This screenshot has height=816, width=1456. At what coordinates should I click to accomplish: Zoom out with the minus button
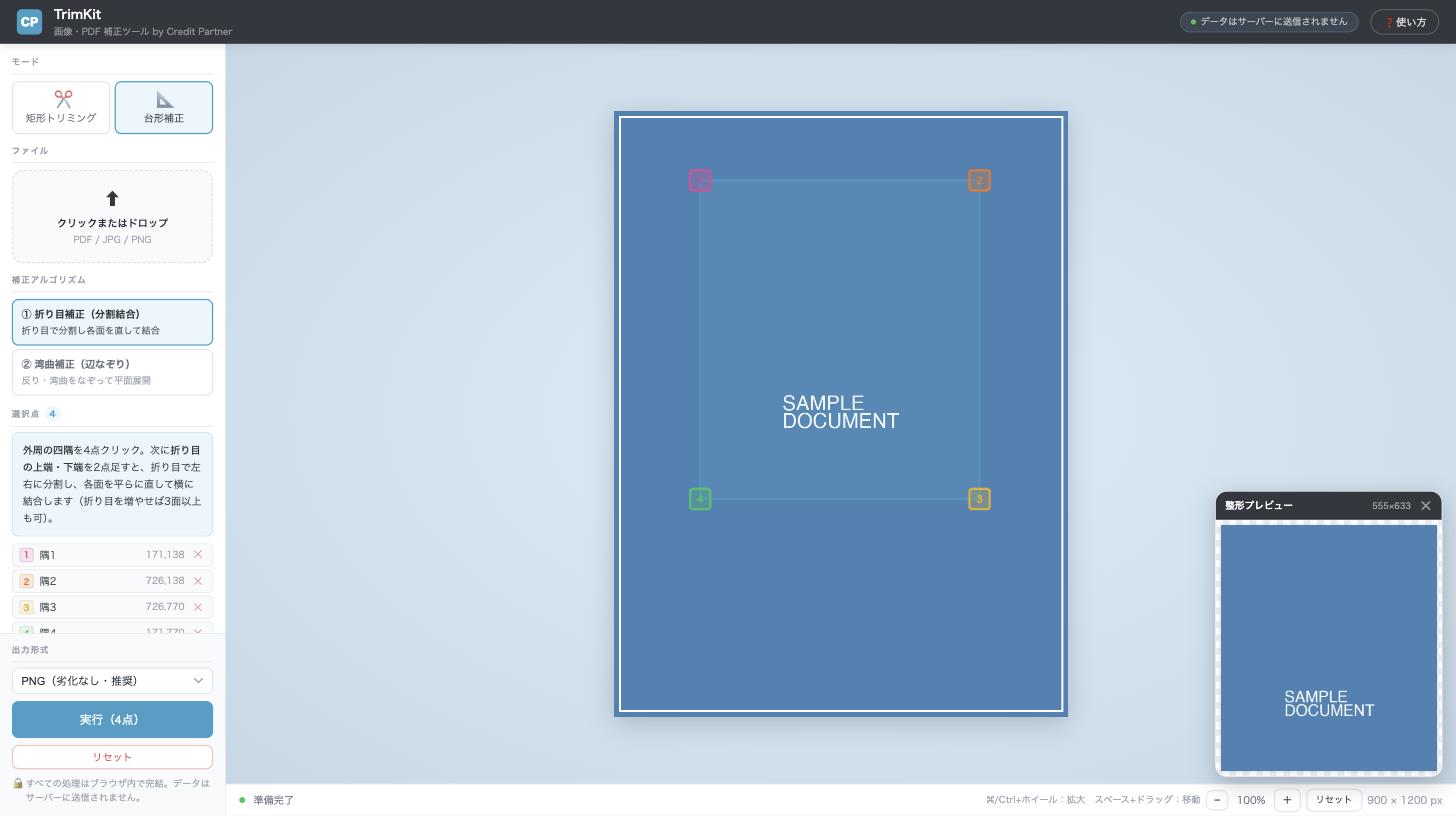click(x=1217, y=800)
